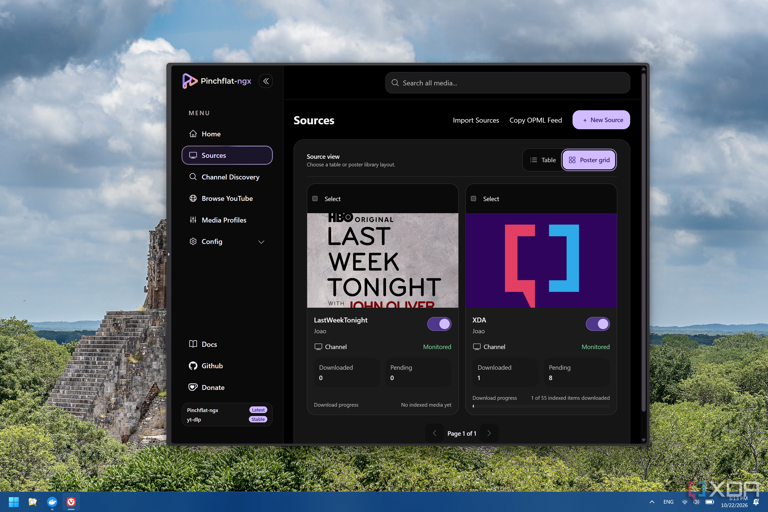The width and height of the screenshot is (768, 512).
Task: Open Channel Discovery in the sidebar
Action: [x=227, y=177]
